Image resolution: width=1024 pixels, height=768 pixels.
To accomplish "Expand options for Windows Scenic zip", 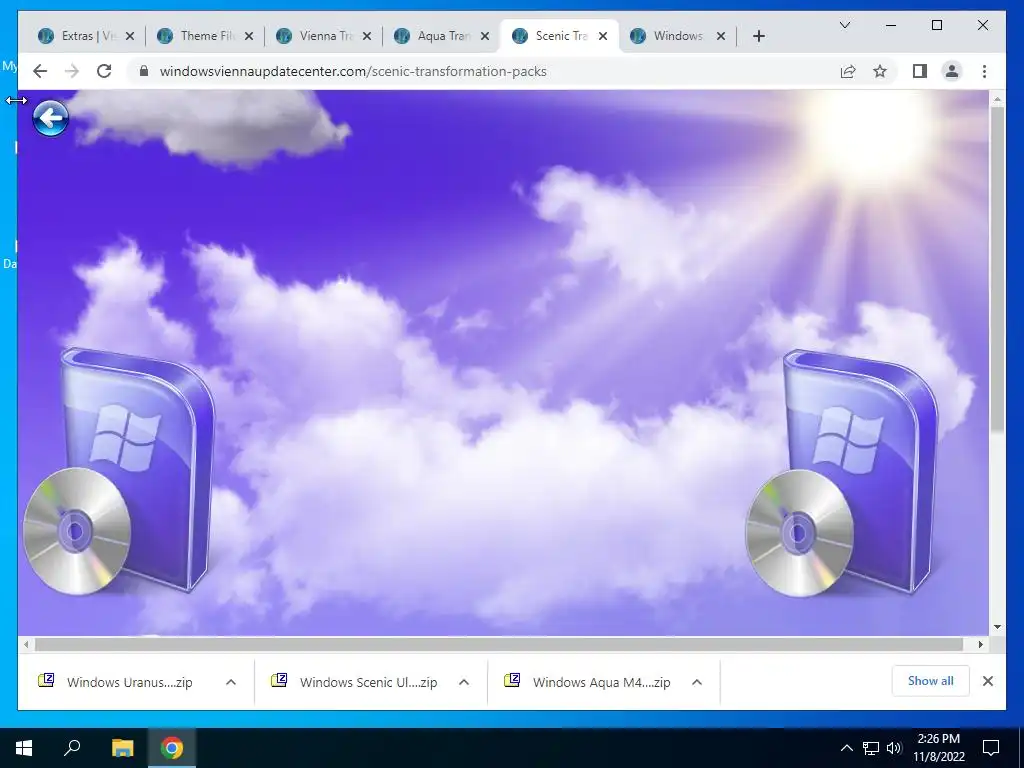I will 464,682.
